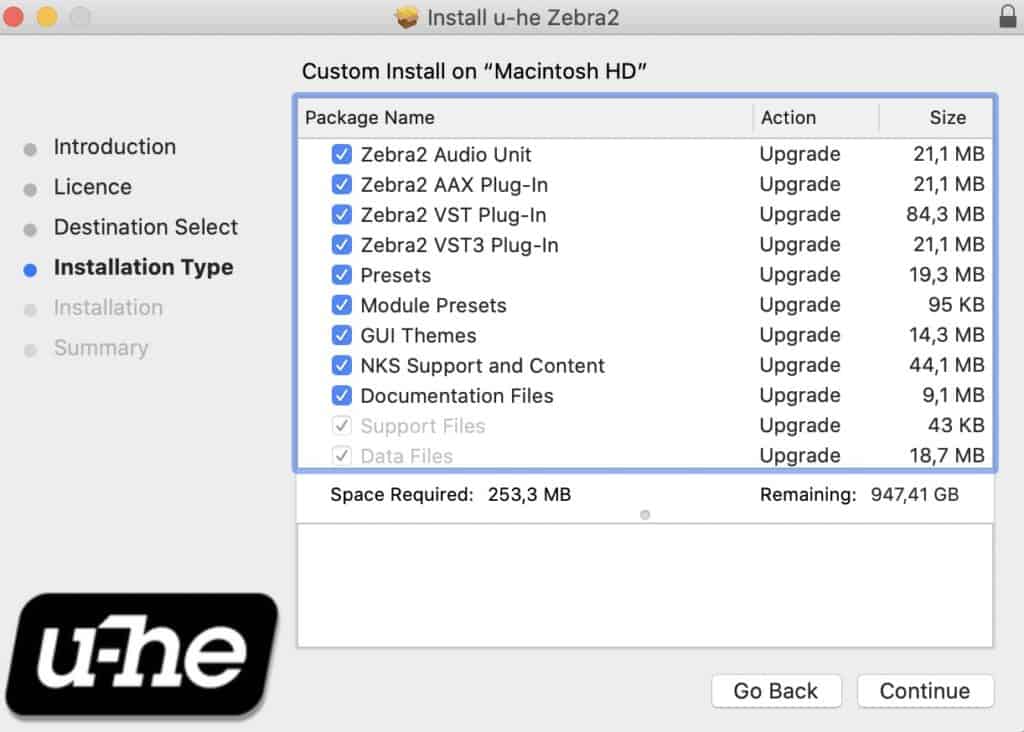Uncheck the Zebra2 Audio Unit checkbox
The height and width of the screenshot is (732, 1024).
[x=342, y=154]
